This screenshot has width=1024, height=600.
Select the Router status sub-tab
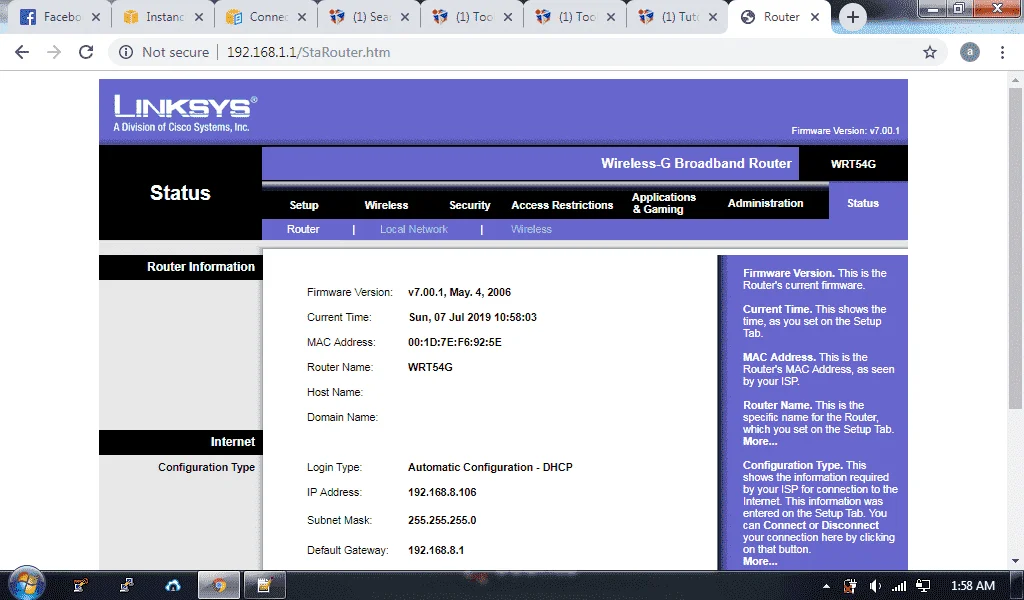click(x=303, y=229)
